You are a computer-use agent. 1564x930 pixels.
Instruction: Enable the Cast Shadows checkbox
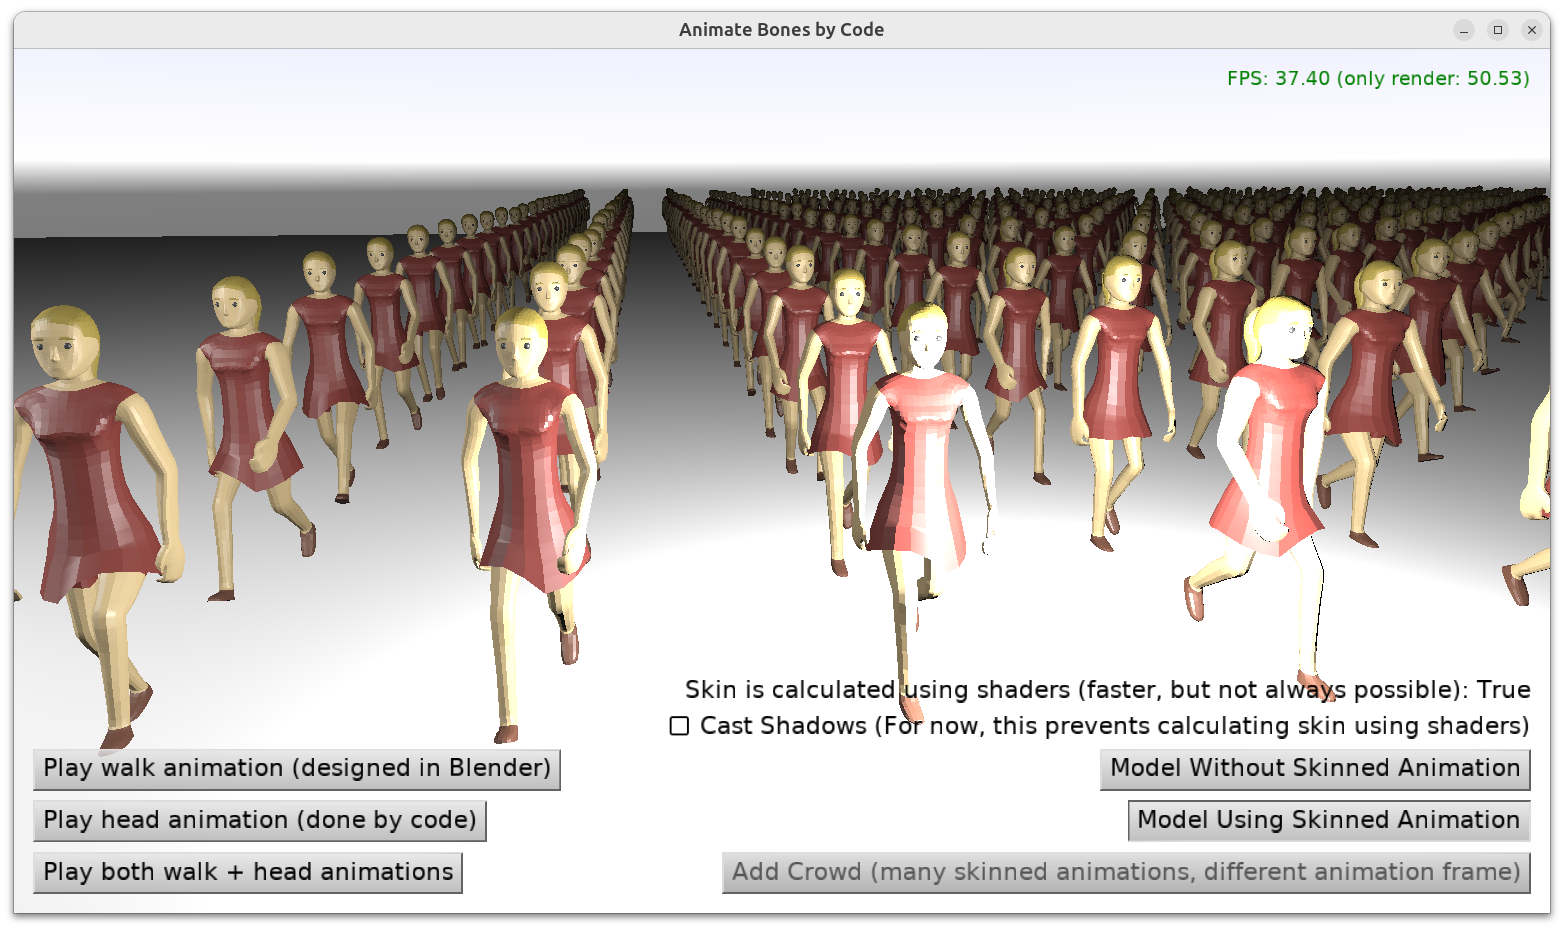pos(679,726)
